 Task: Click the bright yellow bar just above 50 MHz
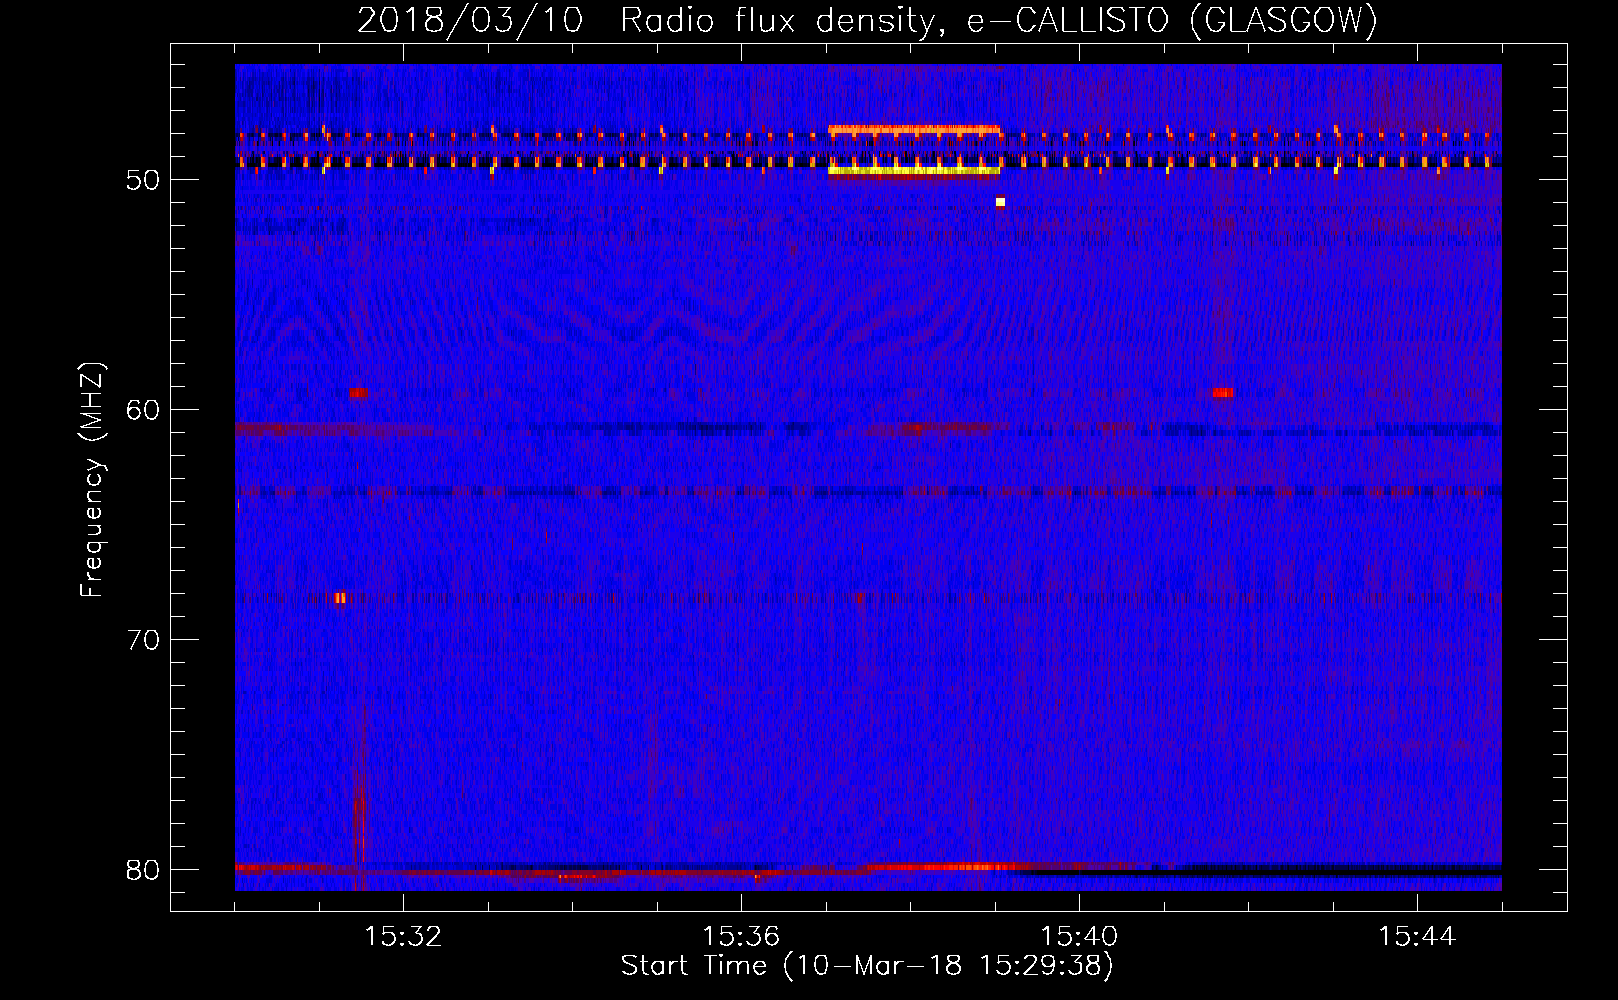tap(914, 171)
